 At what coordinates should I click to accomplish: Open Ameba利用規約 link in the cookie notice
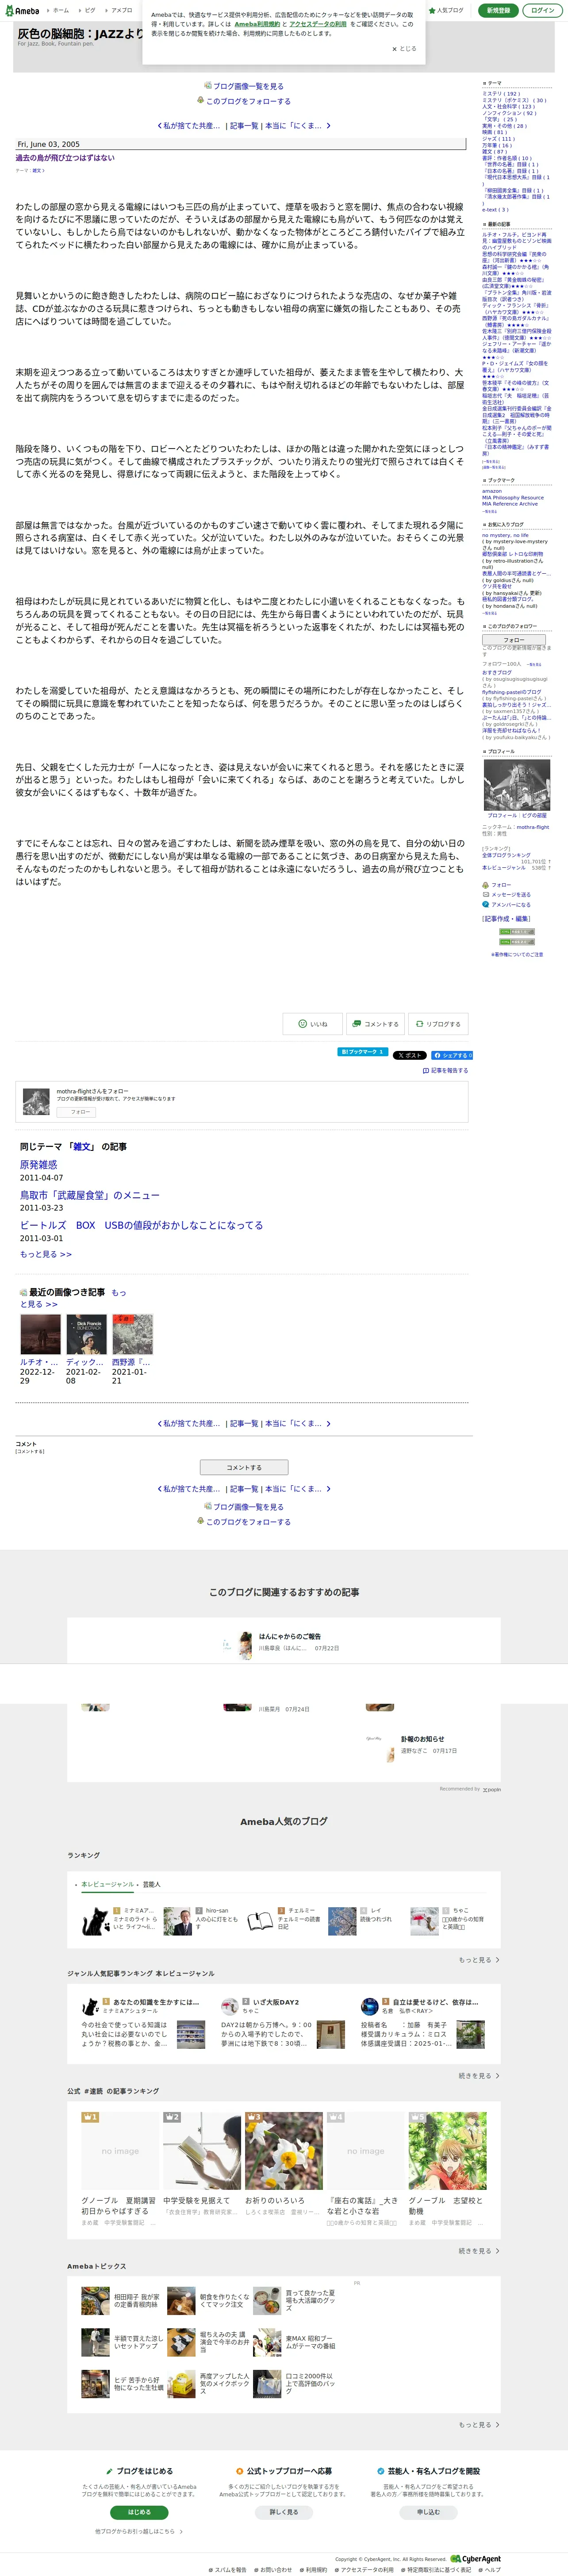tap(257, 24)
